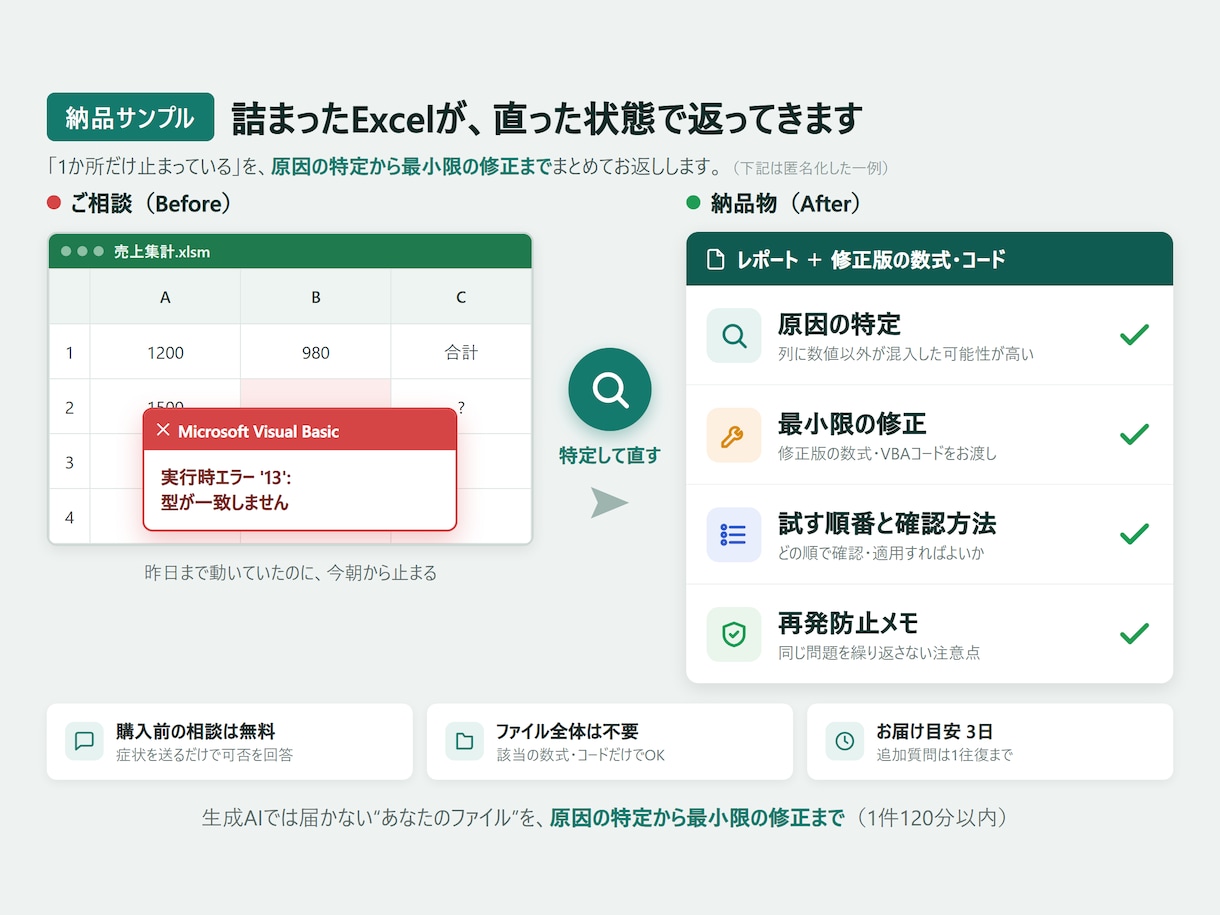Screen dimensions: 1220x915
Task: Click the 型が一致しません error text
Action: tap(225, 502)
